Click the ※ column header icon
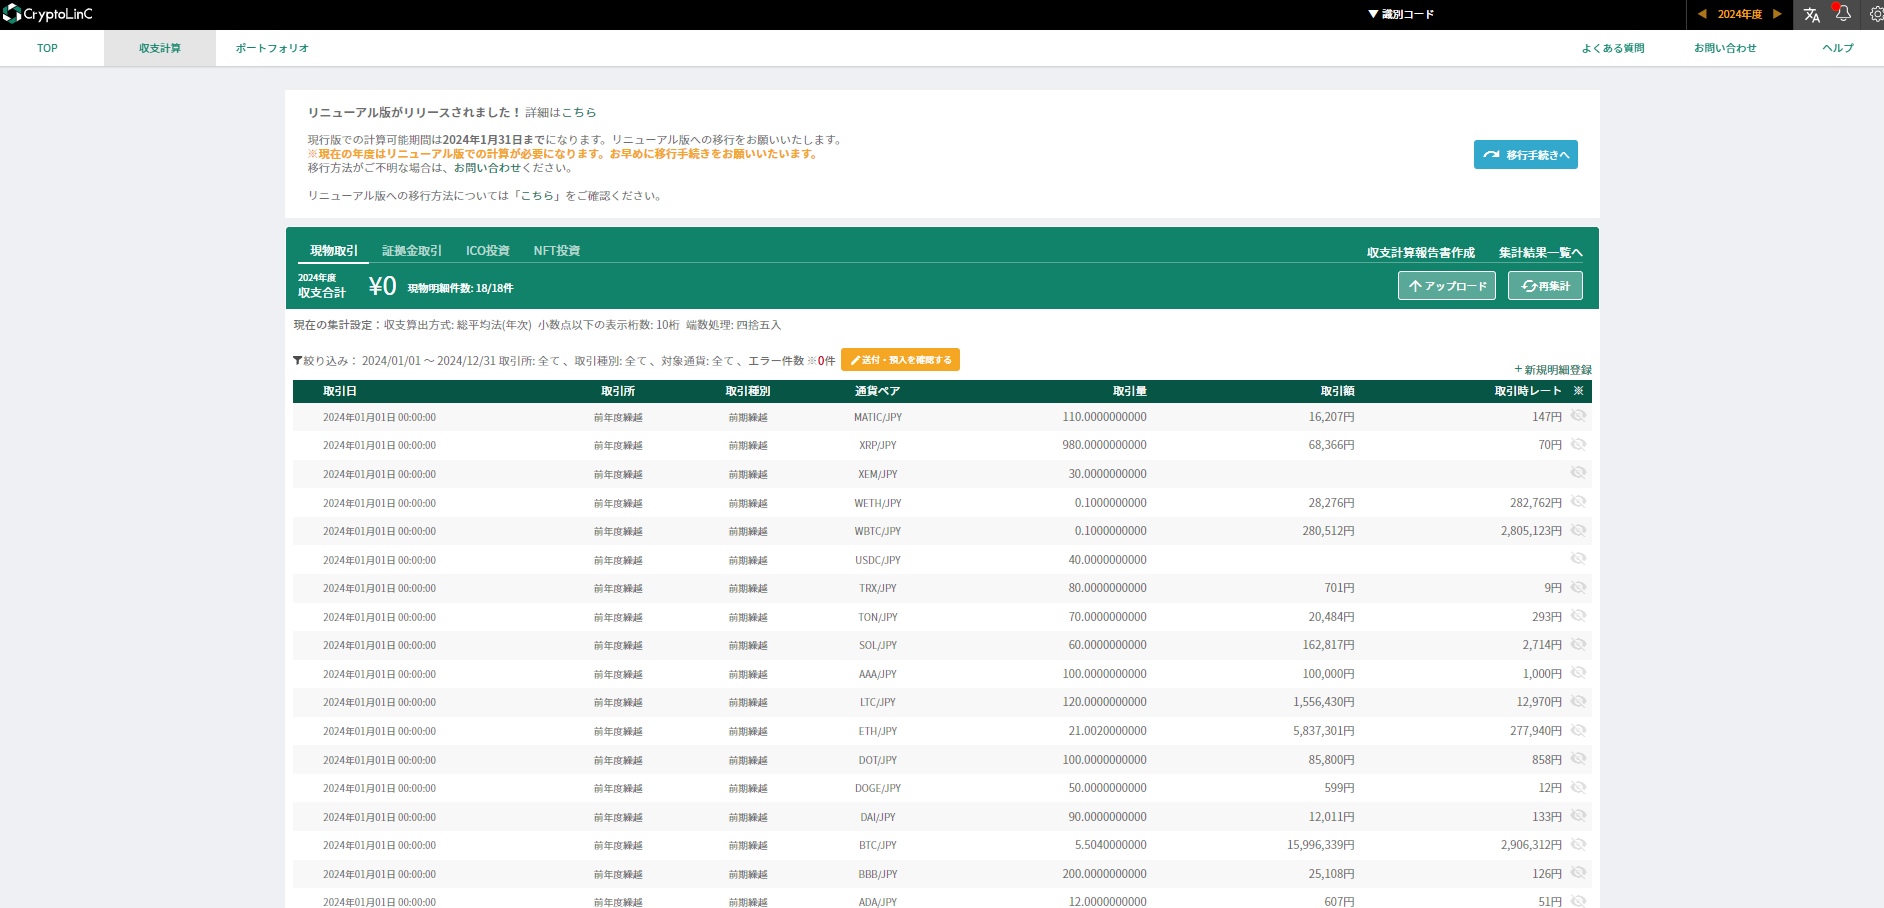 tap(1578, 391)
